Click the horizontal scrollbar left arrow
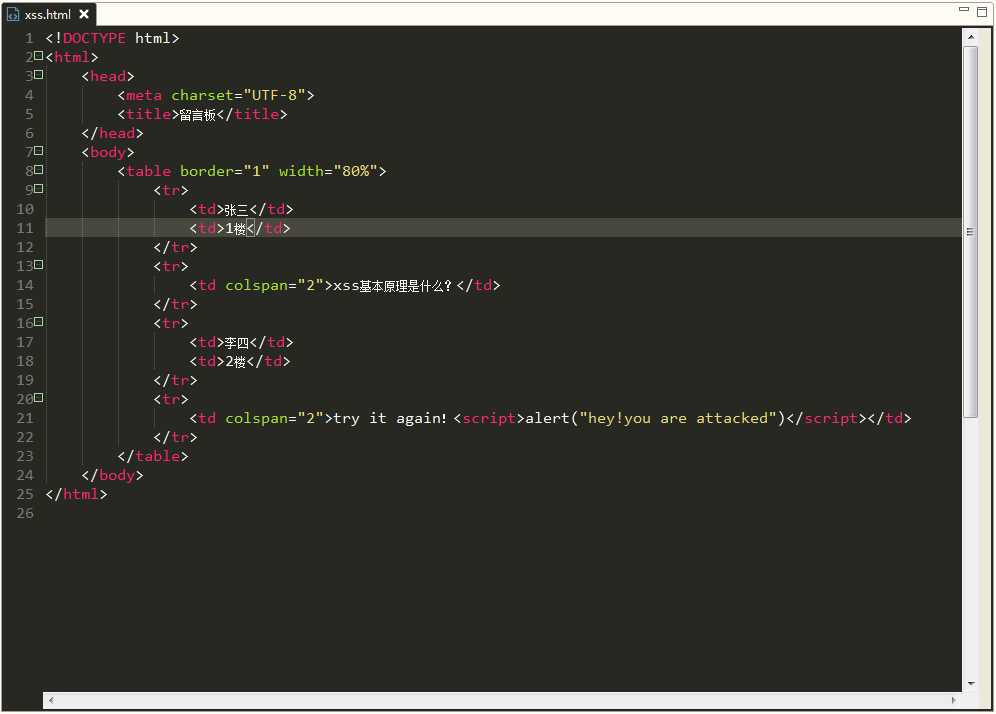996x714 pixels. [51, 700]
